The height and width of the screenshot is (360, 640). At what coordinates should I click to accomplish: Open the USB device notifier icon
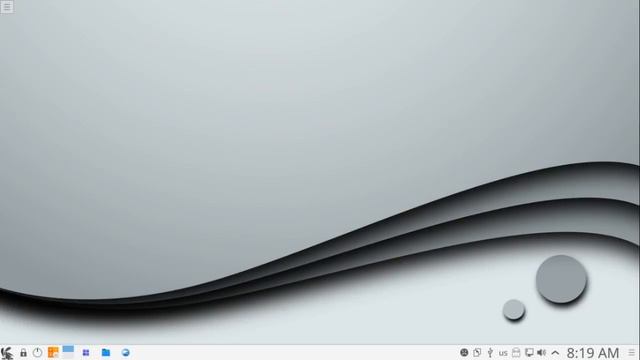[x=490, y=353]
